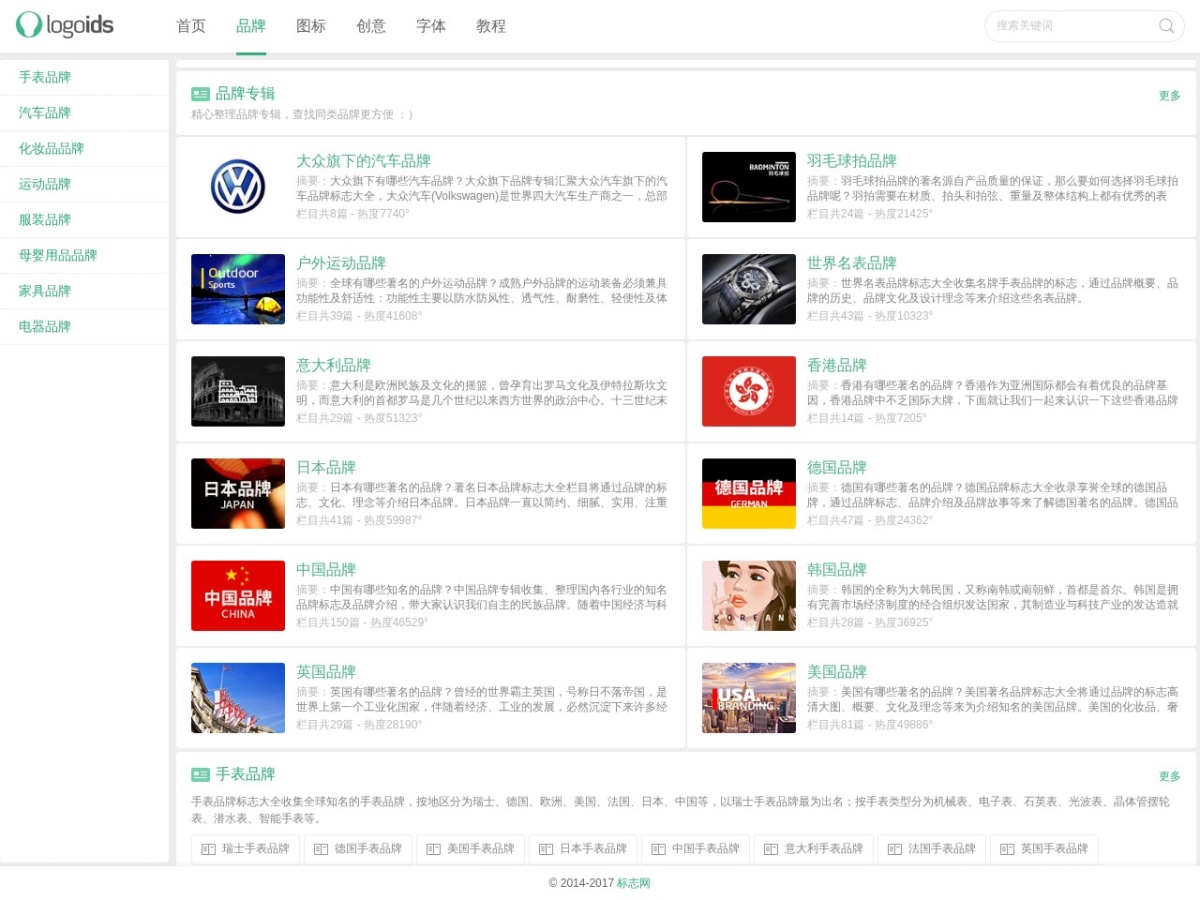Click the icon beside 日本手表品牌 tag
Screen dimensions: 1200x900
click(x=546, y=849)
